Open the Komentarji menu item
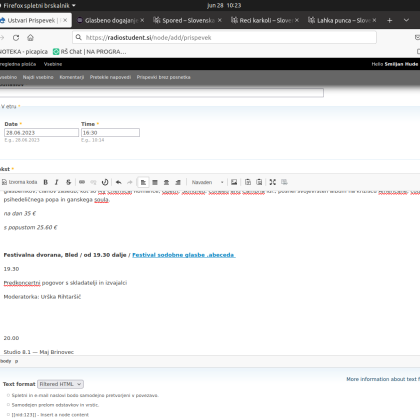Viewport: 420px width, 420px height. (x=72, y=77)
